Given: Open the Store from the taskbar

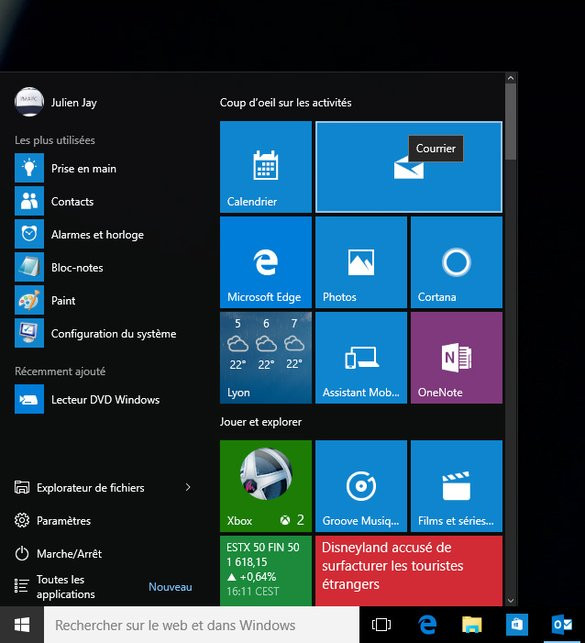Looking at the screenshot, I should 517,625.
